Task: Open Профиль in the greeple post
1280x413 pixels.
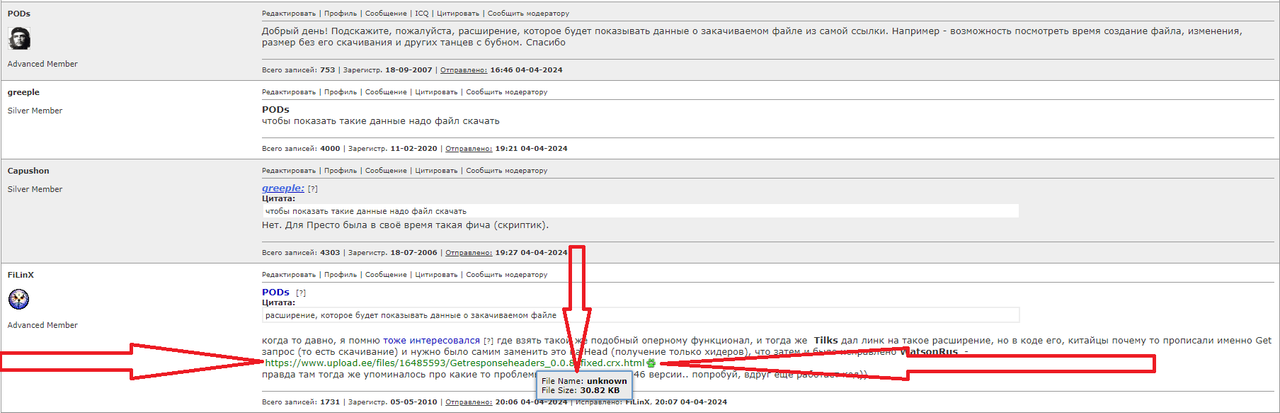Action: pos(341,92)
